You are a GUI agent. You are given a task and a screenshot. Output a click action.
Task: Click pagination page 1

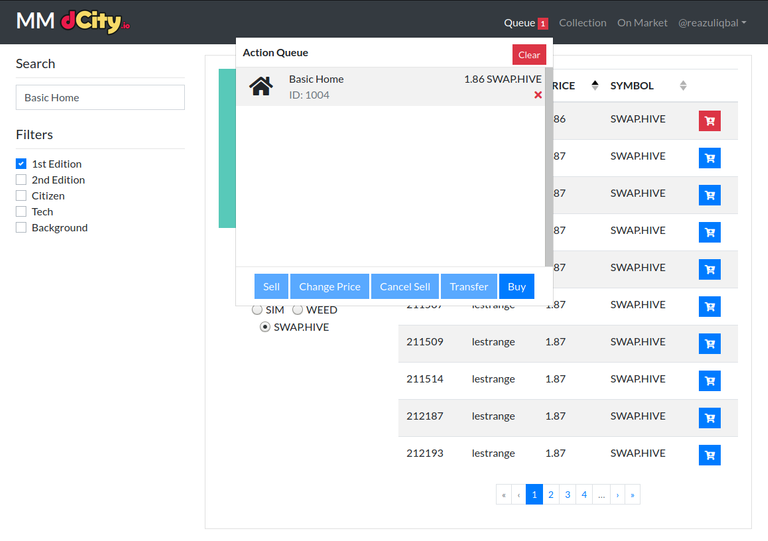click(x=534, y=494)
